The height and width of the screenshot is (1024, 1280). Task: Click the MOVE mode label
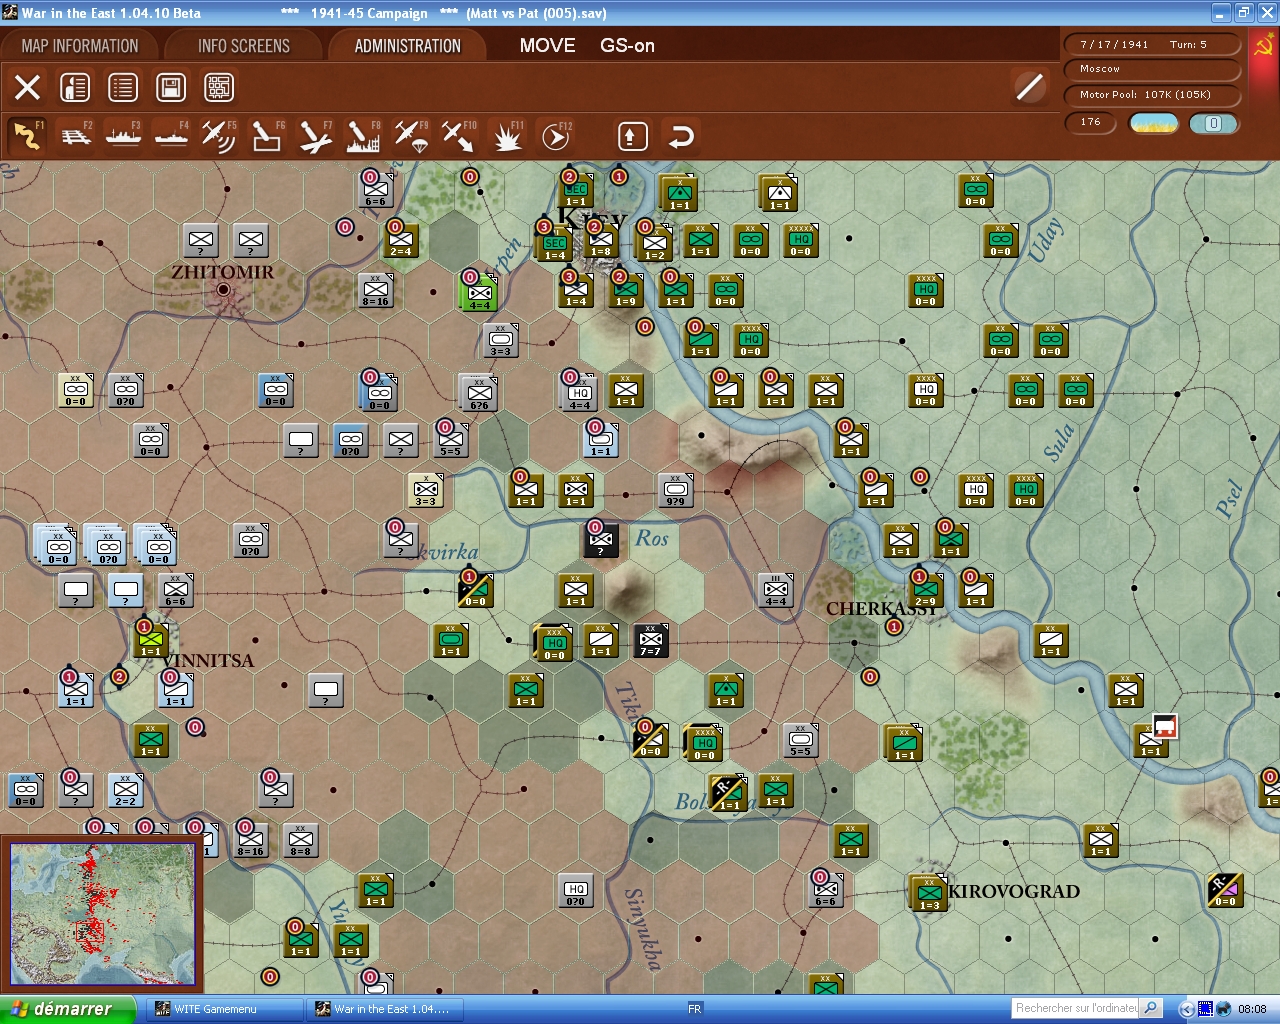point(547,46)
